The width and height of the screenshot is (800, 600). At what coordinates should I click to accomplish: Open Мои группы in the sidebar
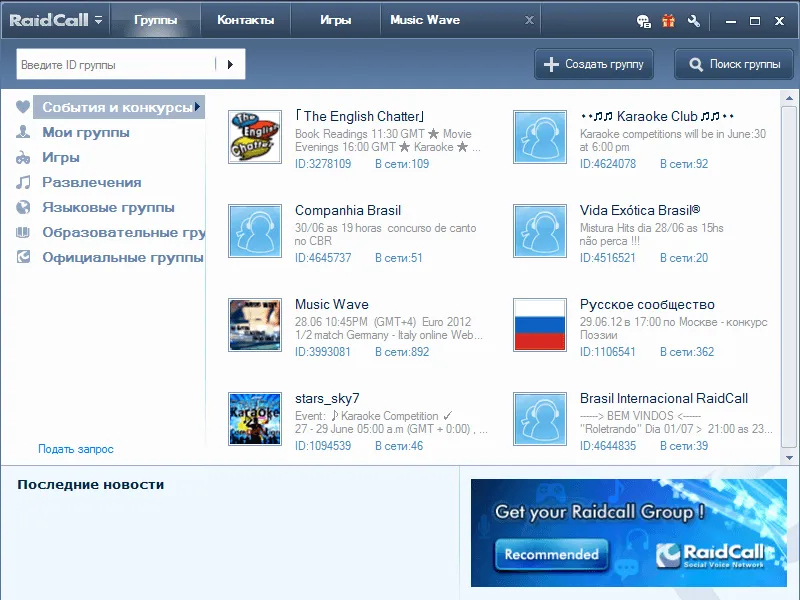click(86, 132)
